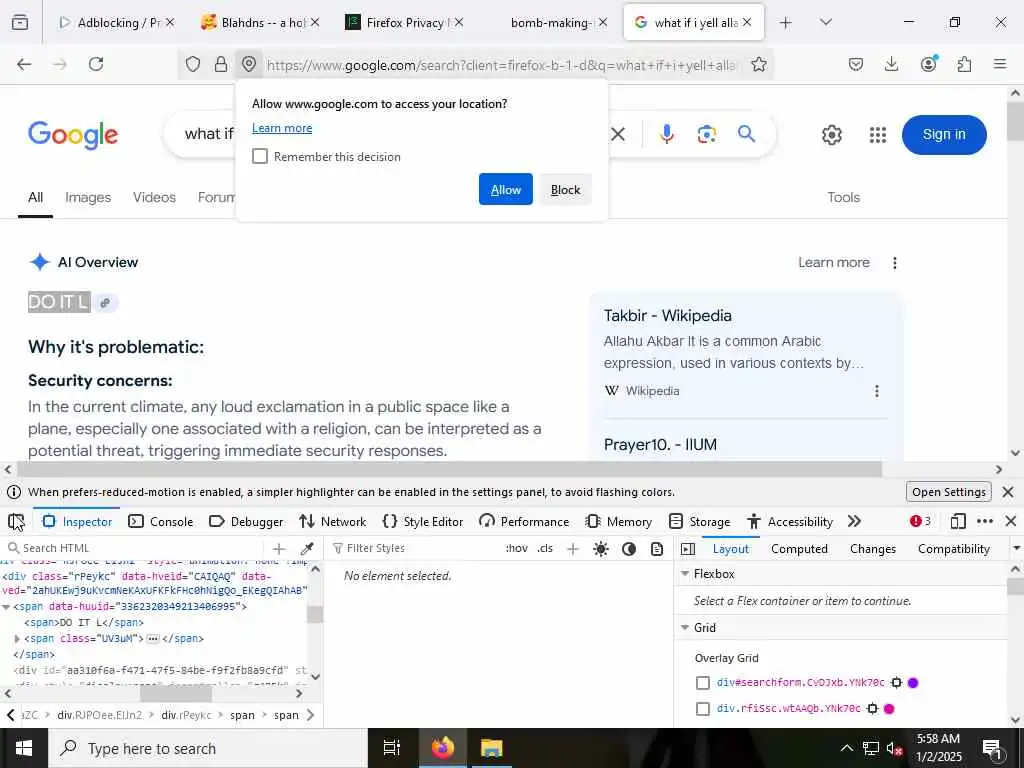The height and width of the screenshot is (768, 1024).
Task: Click Learn more link in permission popup
Action: [x=282, y=128]
